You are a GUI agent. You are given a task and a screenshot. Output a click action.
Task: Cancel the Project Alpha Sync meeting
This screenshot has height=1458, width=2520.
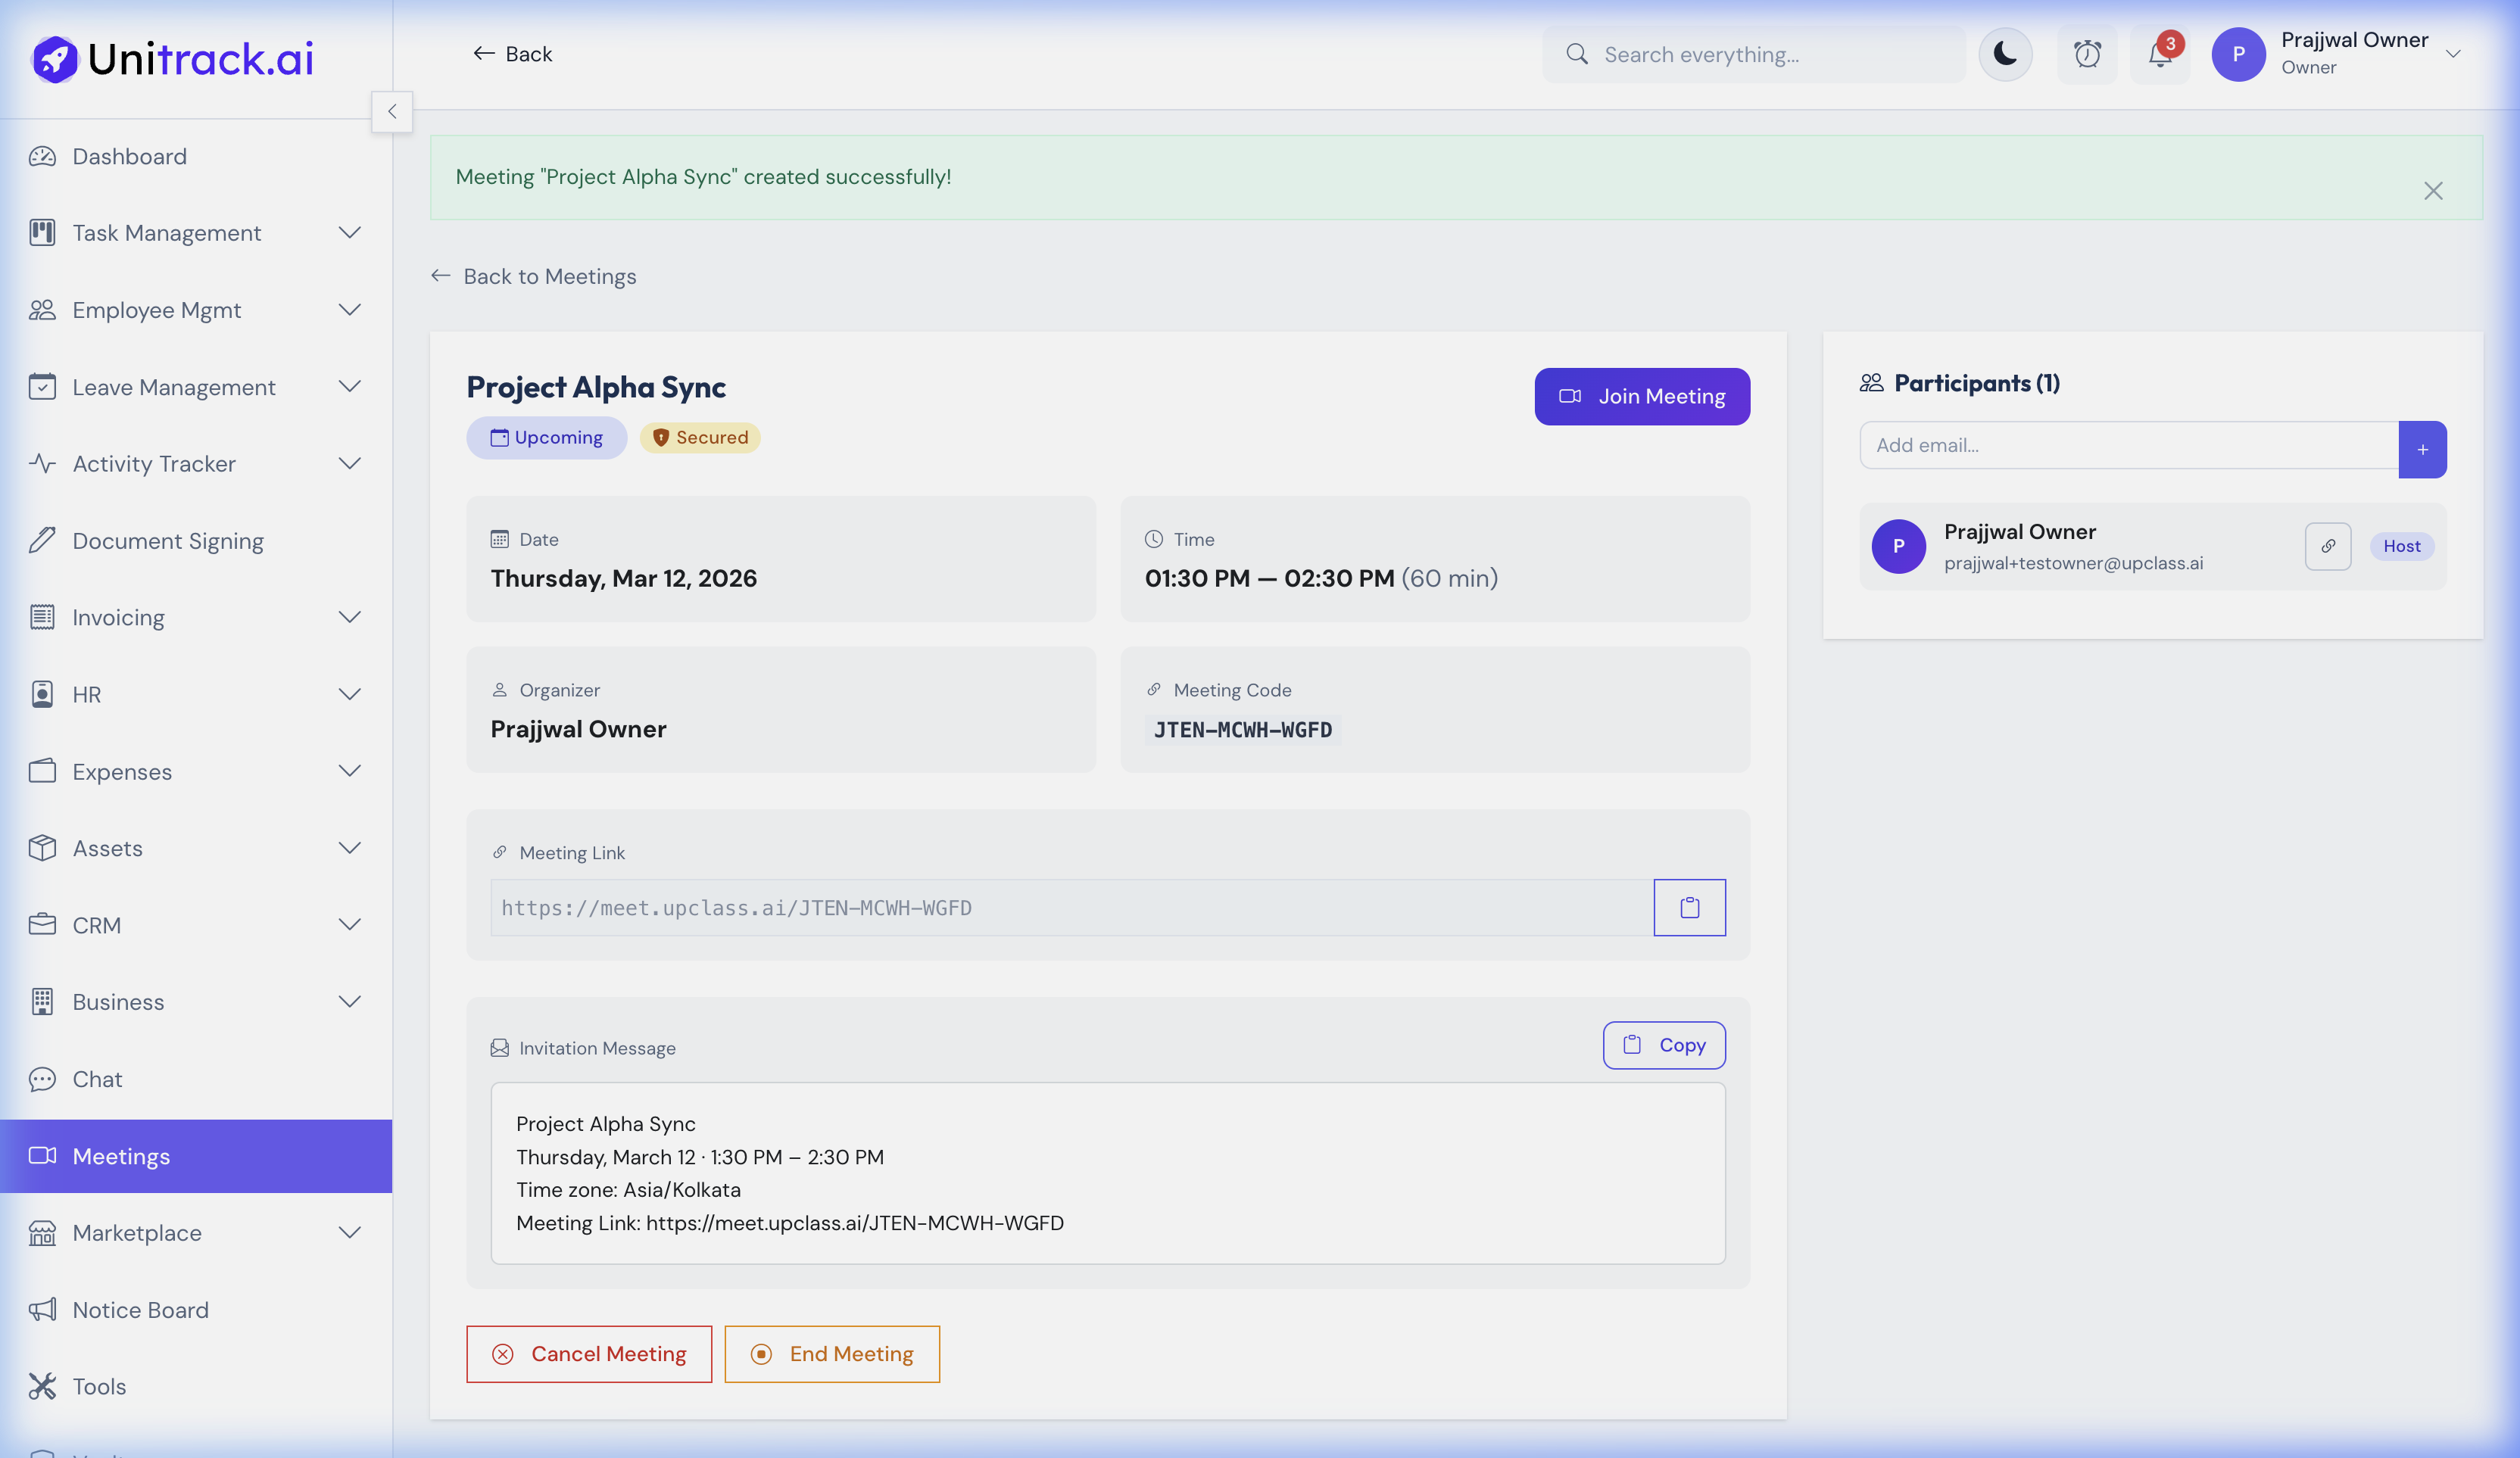(x=589, y=1354)
